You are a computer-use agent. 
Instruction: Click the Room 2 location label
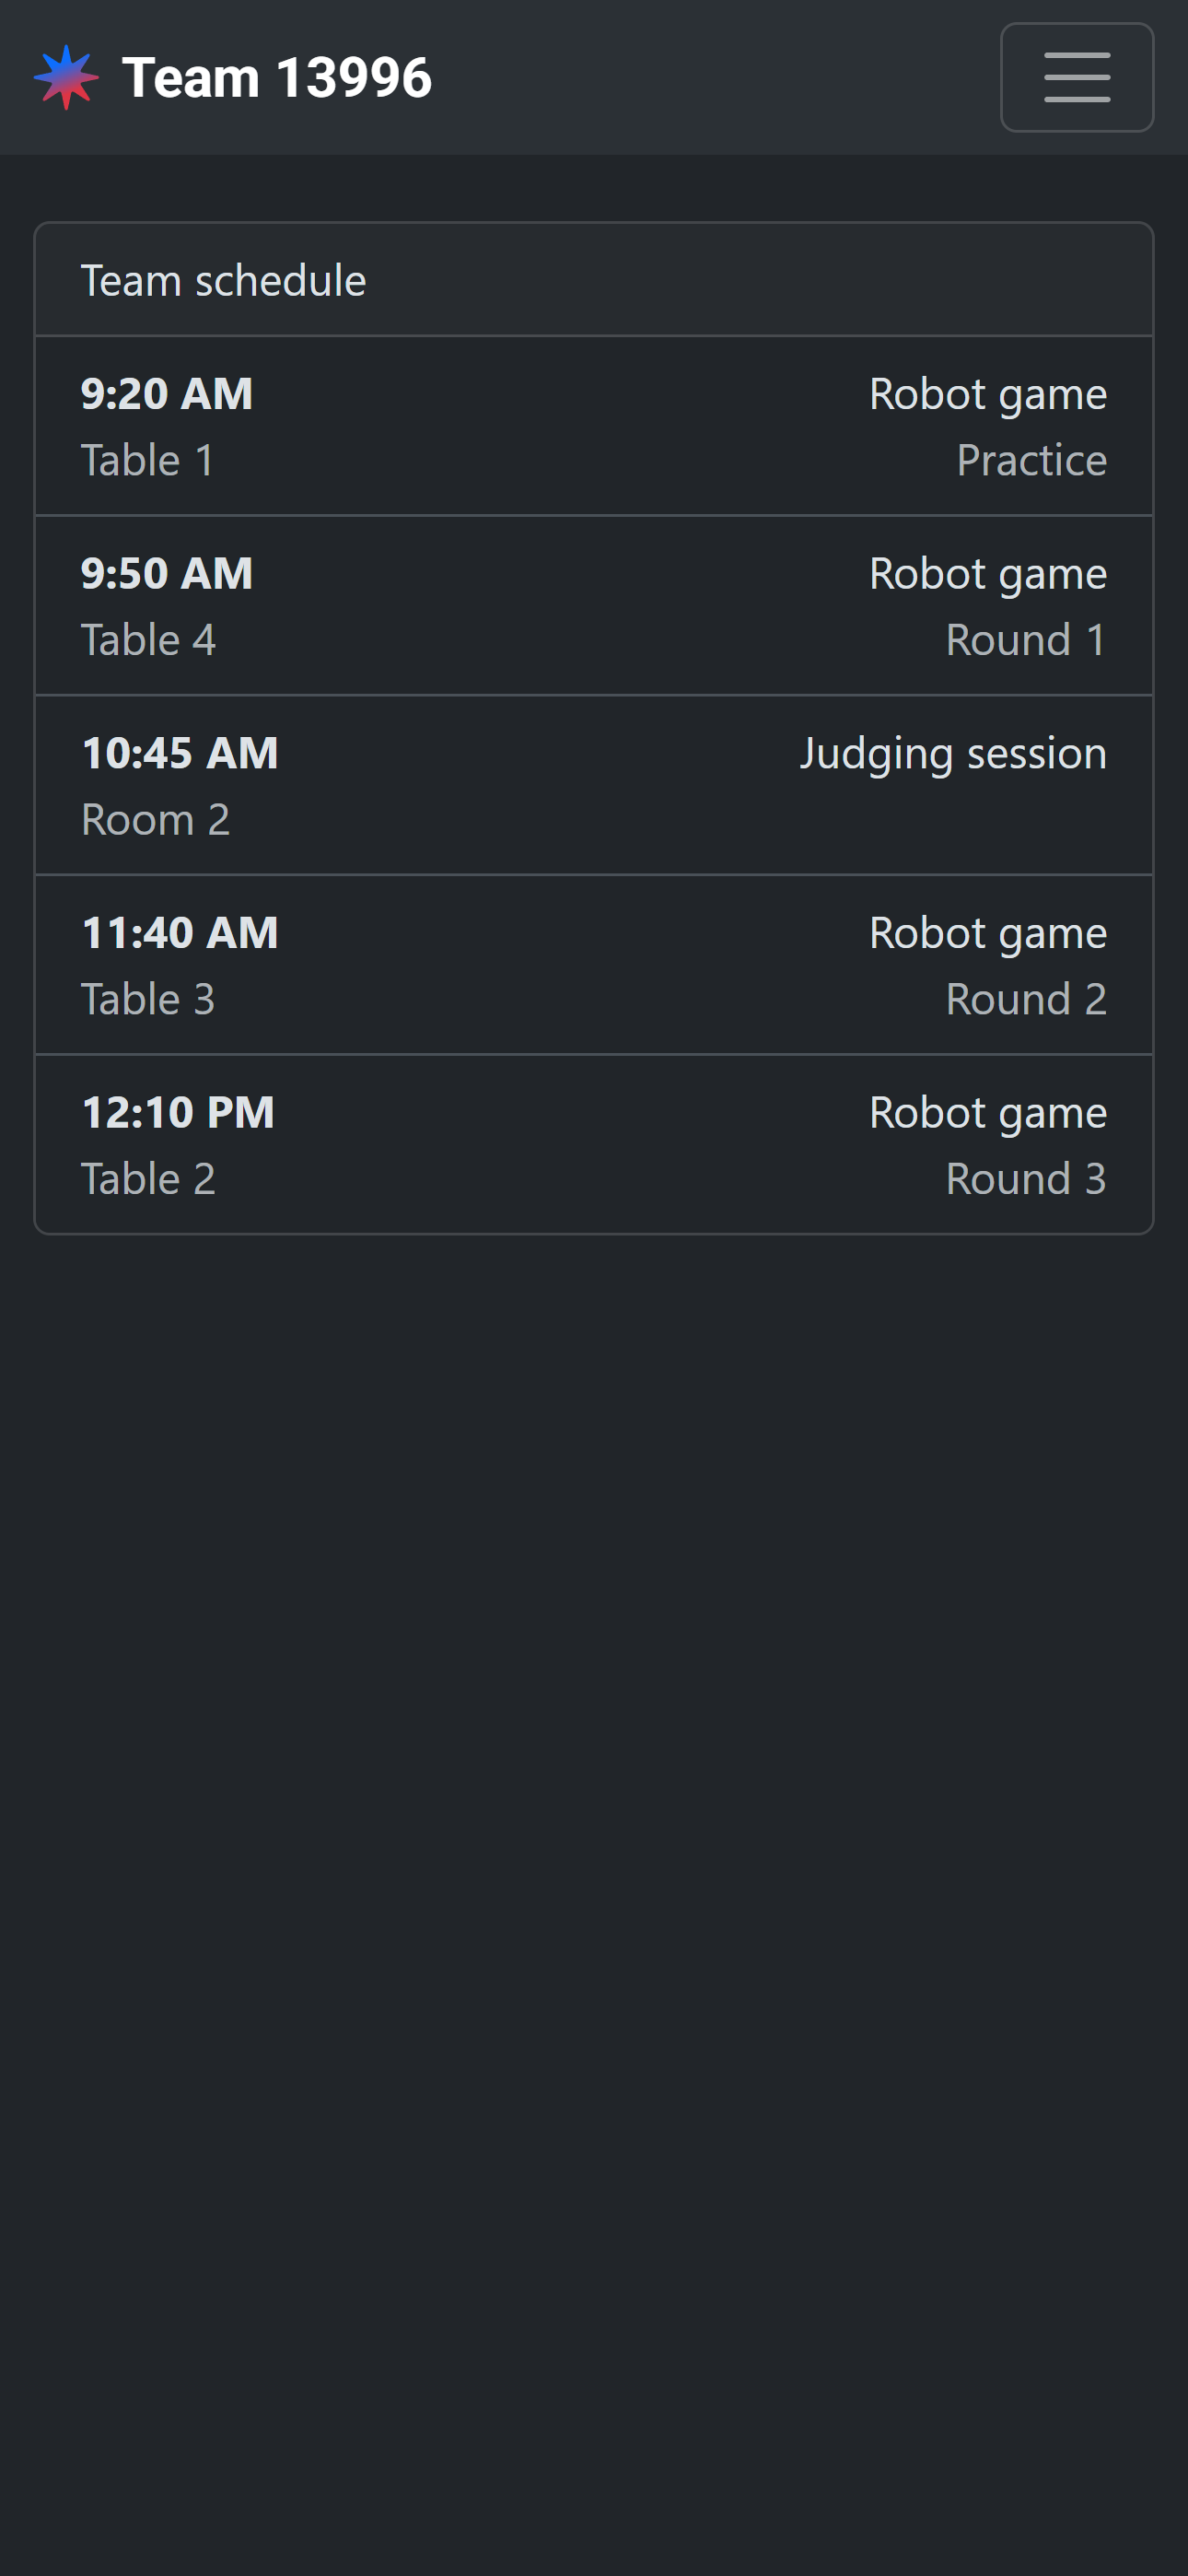click(155, 820)
